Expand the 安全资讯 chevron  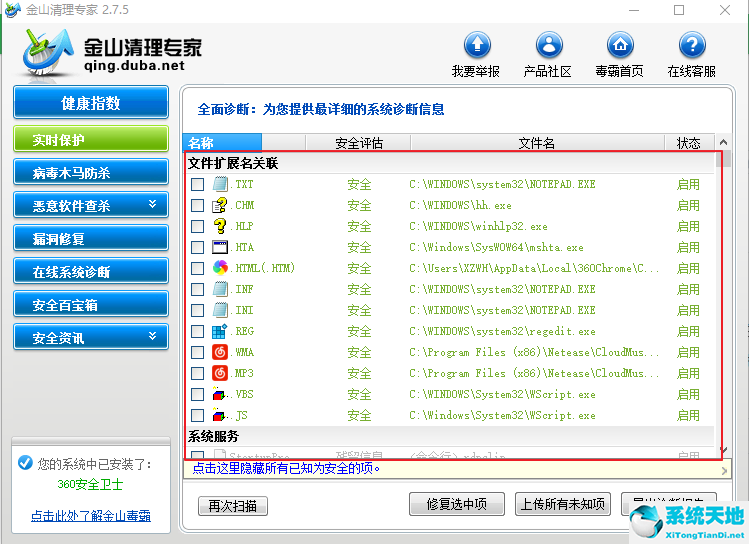tap(152, 336)
